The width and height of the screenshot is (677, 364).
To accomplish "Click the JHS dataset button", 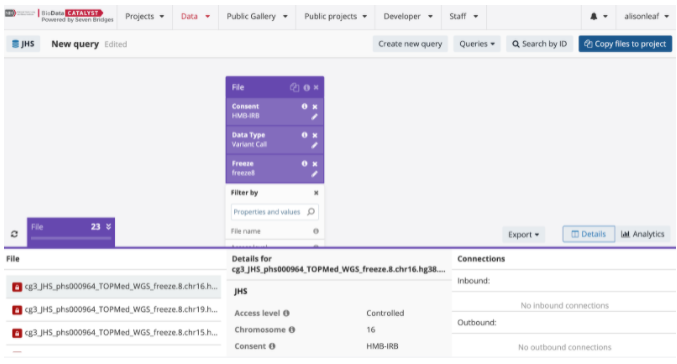I will pyautogui.click(x=23, y=44).
